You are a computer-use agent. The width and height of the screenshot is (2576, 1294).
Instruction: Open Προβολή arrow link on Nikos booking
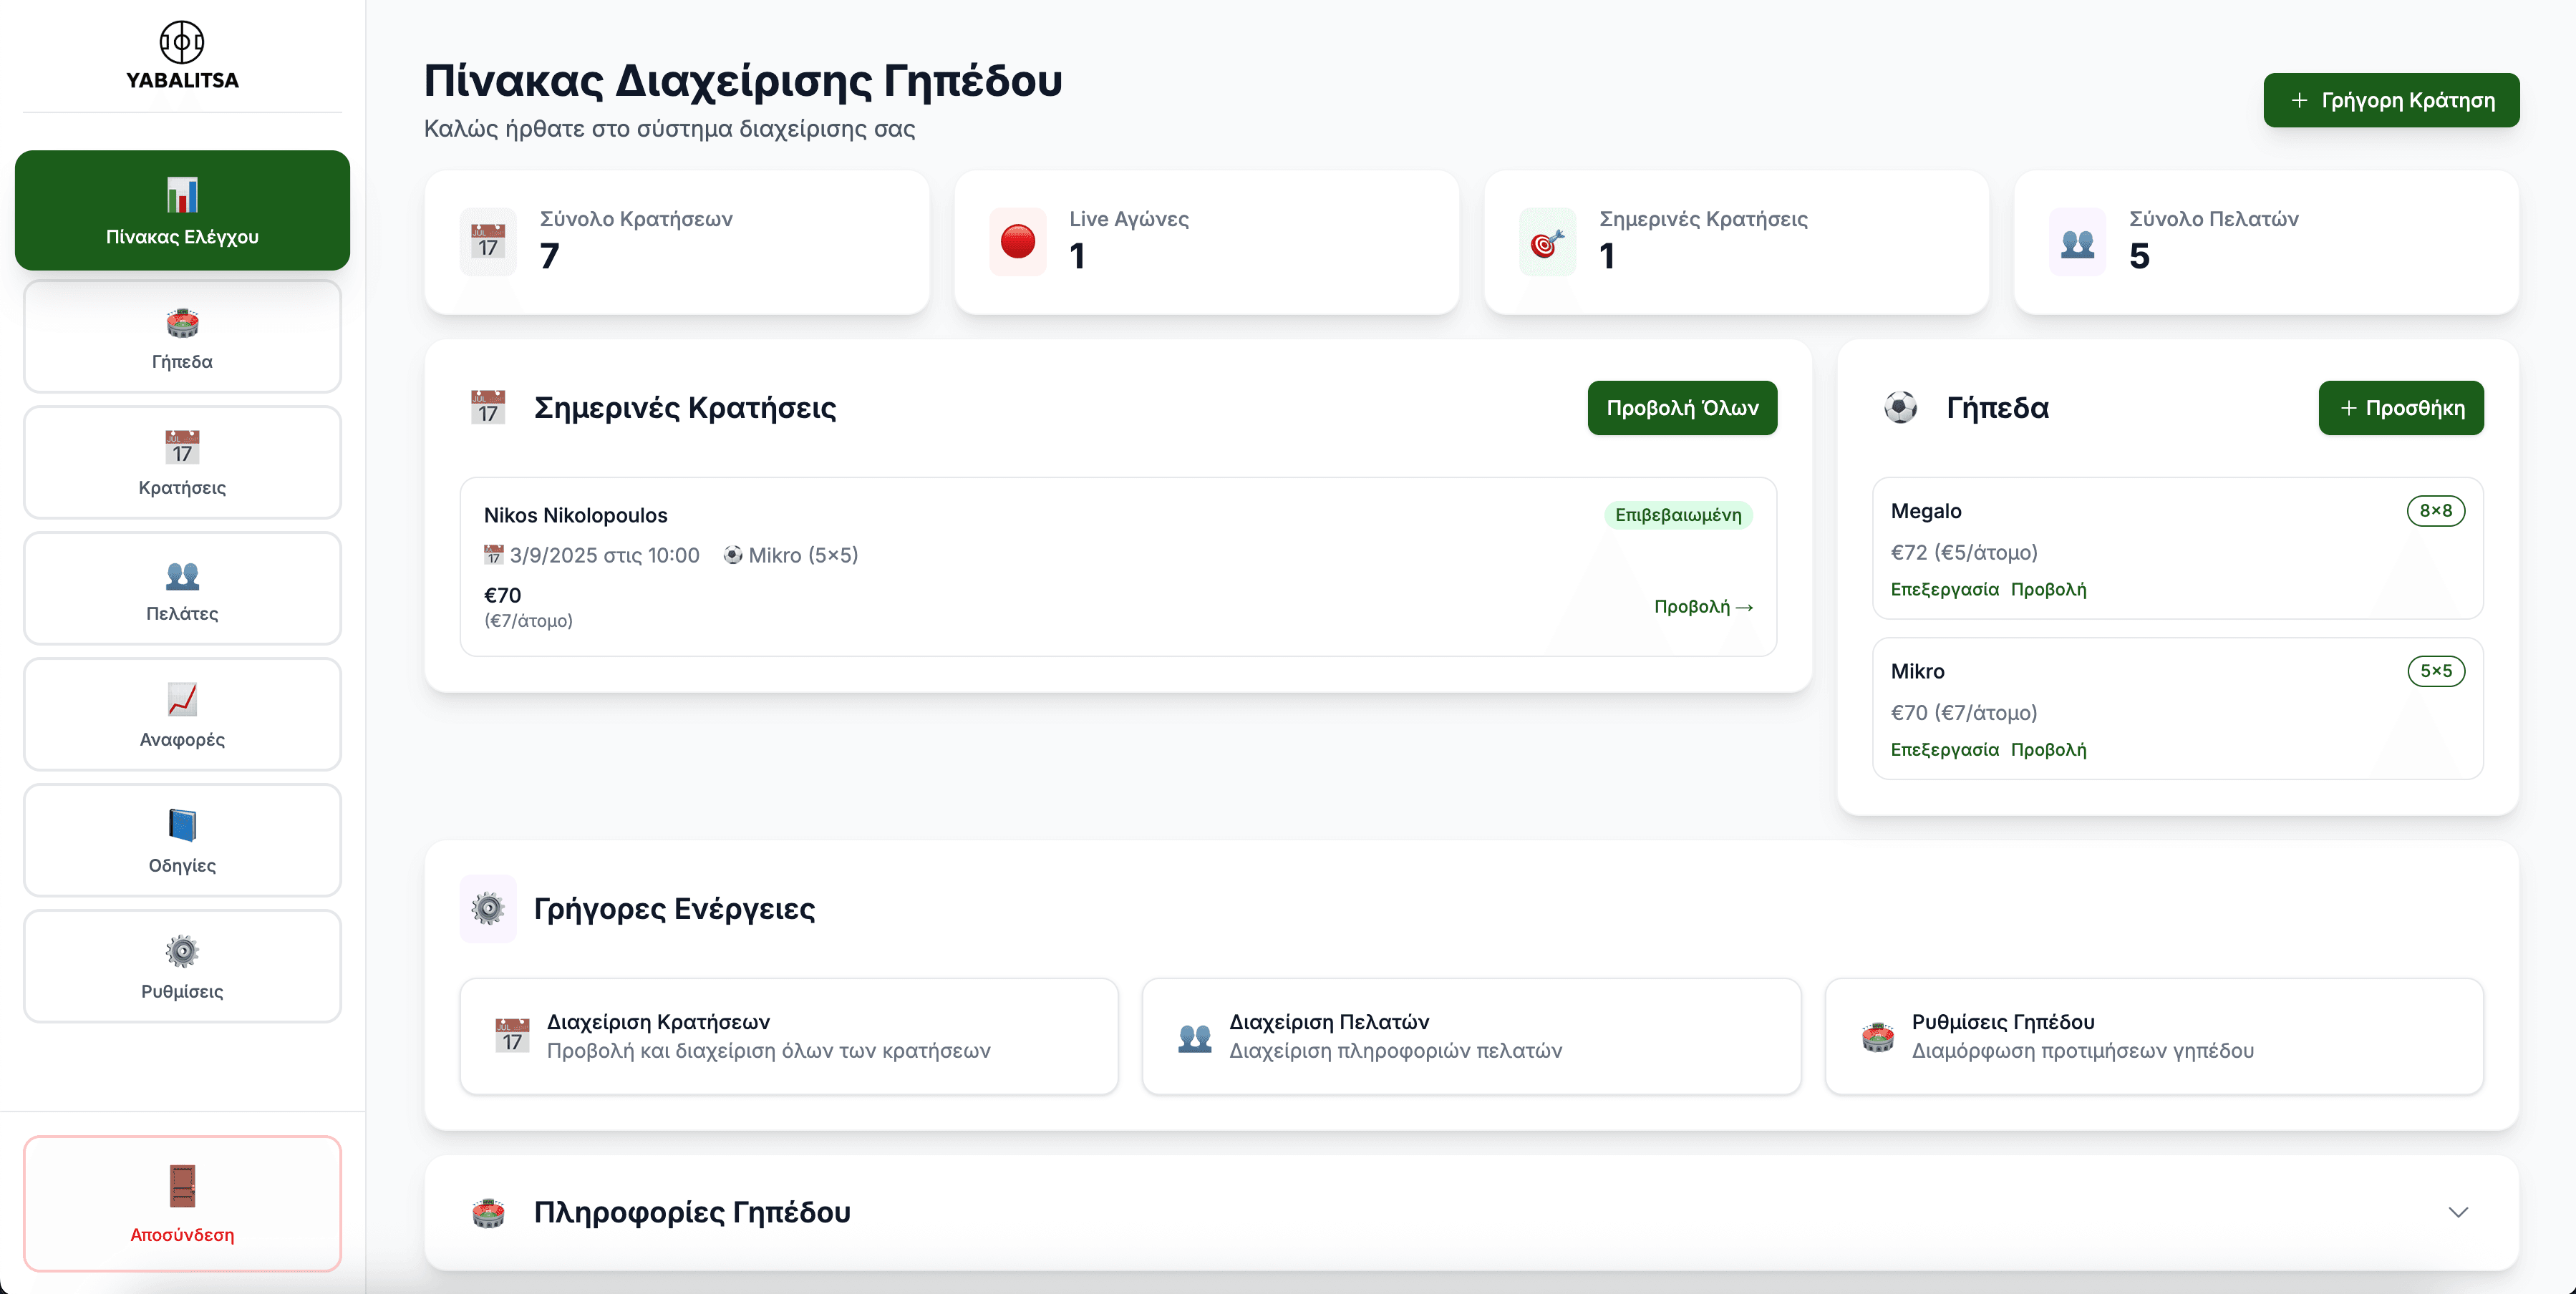tap(1703, 607)
